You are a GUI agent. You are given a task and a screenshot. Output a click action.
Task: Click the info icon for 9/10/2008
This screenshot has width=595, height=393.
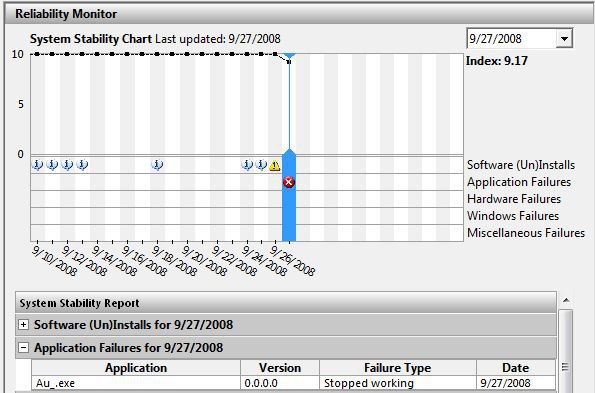tap(37, 165)
